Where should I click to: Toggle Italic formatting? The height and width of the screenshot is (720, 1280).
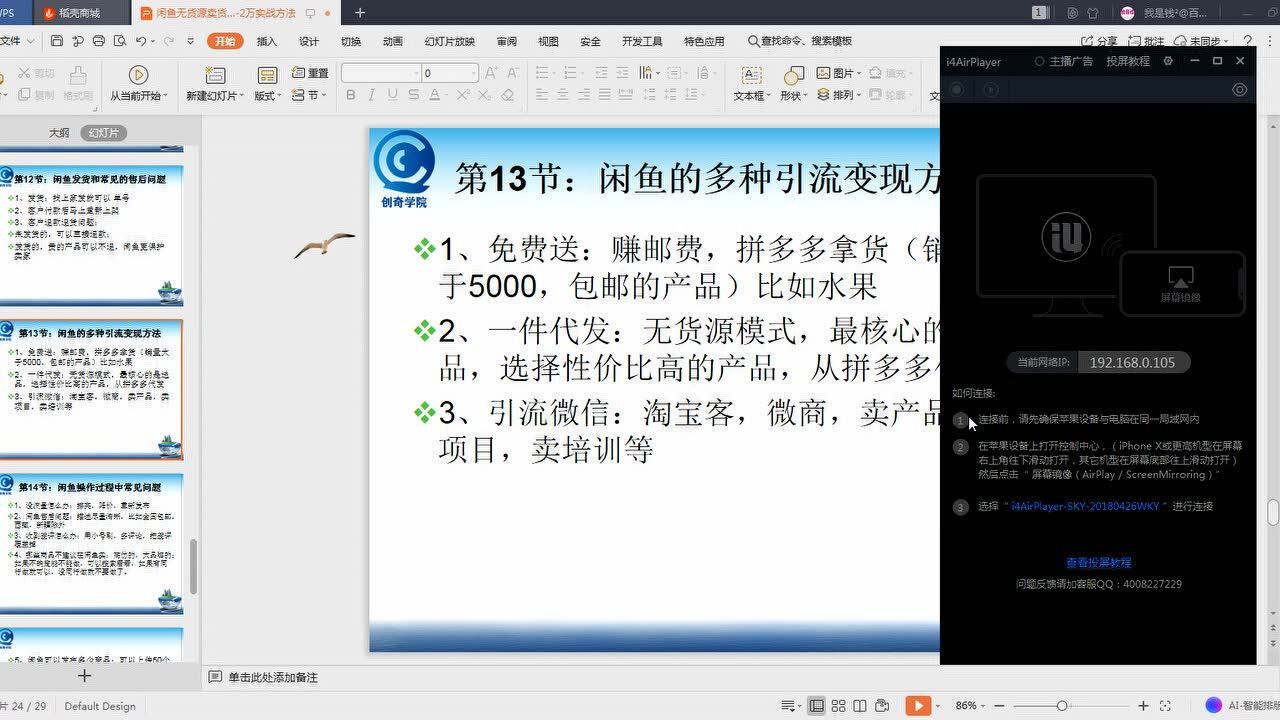coord(371,95)
